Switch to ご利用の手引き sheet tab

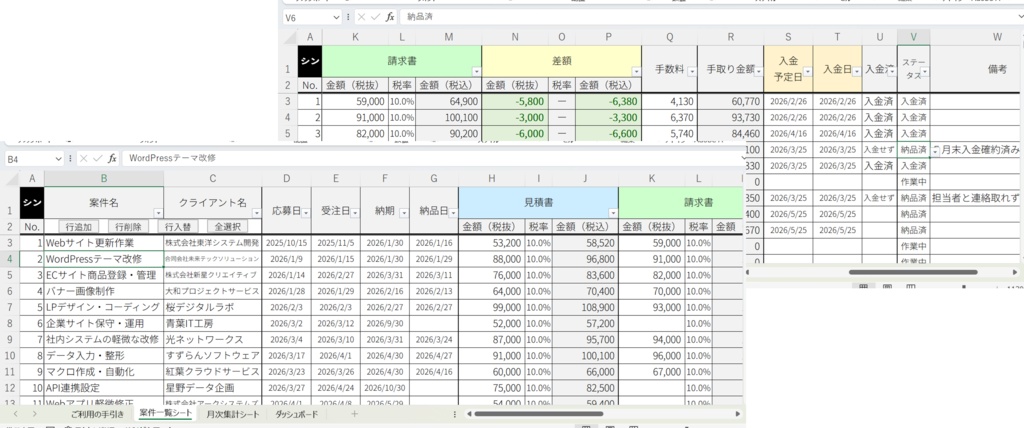pos(97,414)
